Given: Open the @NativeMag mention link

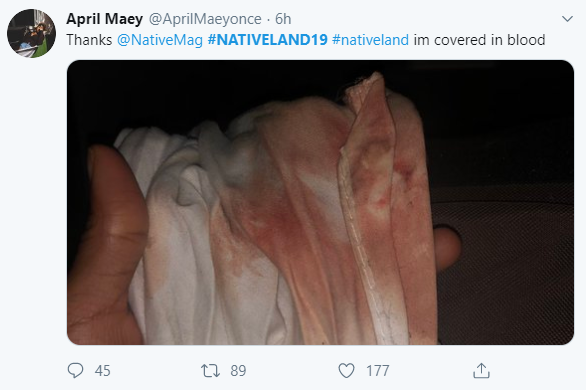Looking at the screenshot, I should point(160,40).
